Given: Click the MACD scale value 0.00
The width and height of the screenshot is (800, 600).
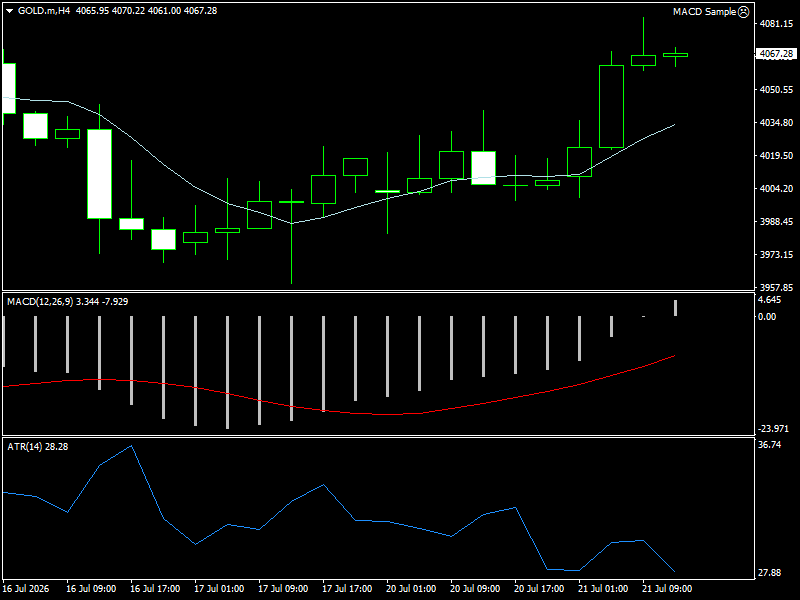Looking at the screenshot, I should [767, 316].
